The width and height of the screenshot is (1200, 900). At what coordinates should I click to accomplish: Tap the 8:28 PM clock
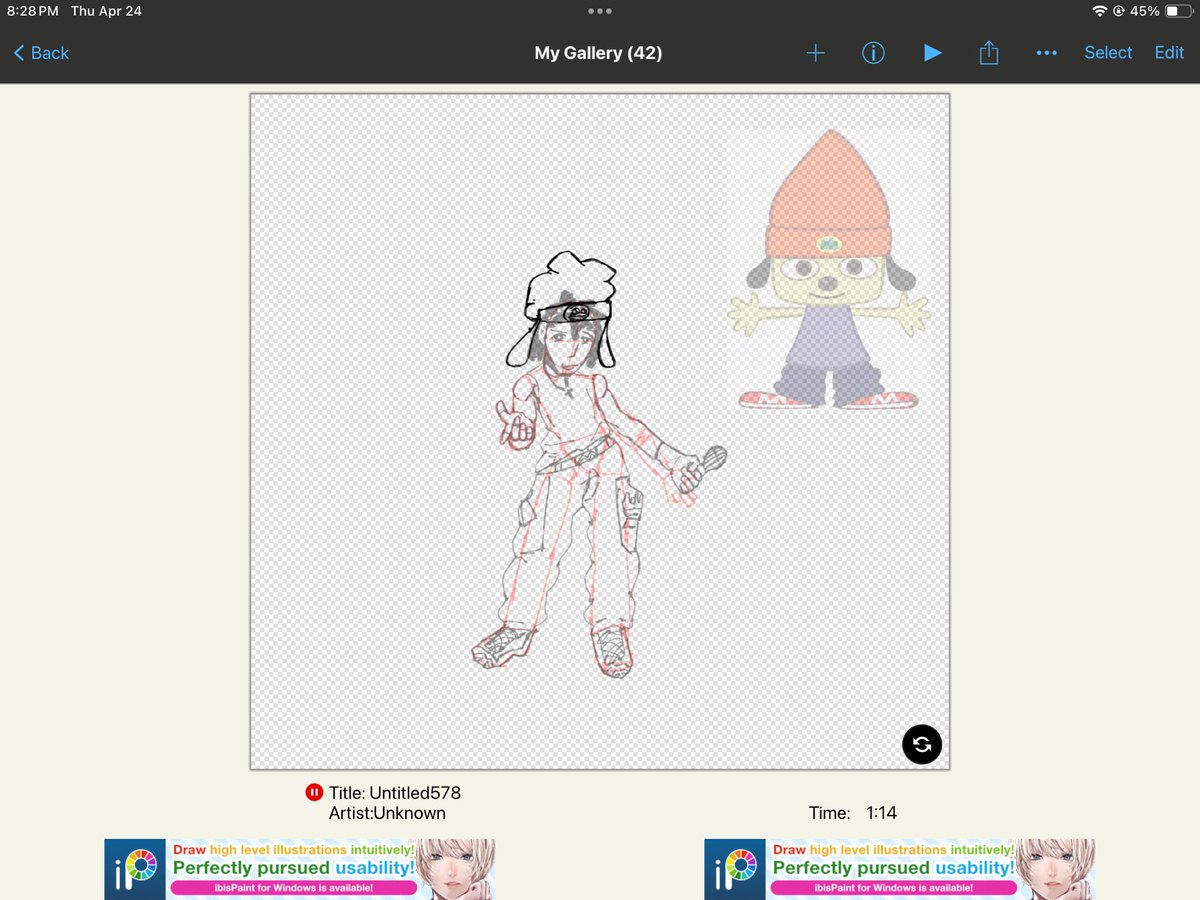33,11
